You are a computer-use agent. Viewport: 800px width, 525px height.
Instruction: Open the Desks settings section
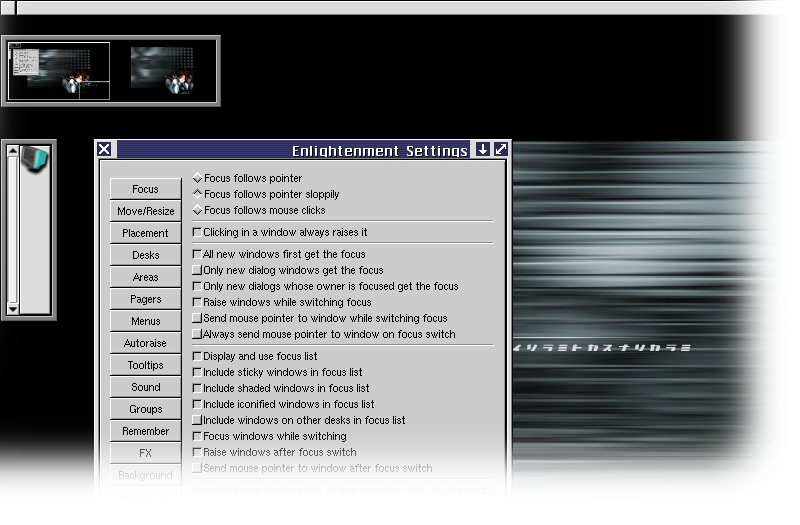click(145, 255)
